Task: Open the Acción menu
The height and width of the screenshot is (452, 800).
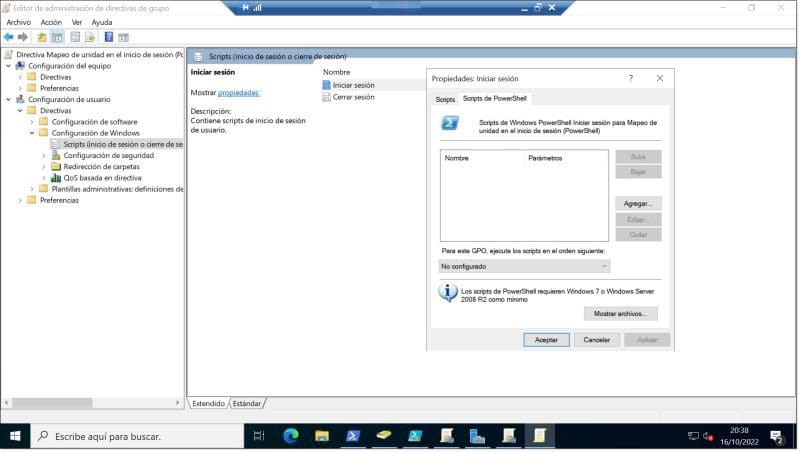Action: click(51, 22)
